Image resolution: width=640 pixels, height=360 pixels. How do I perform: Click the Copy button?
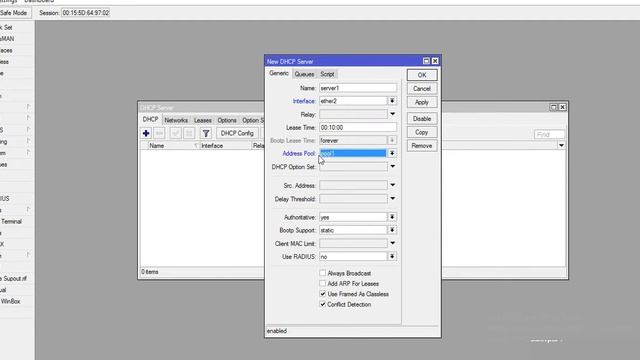422,132
